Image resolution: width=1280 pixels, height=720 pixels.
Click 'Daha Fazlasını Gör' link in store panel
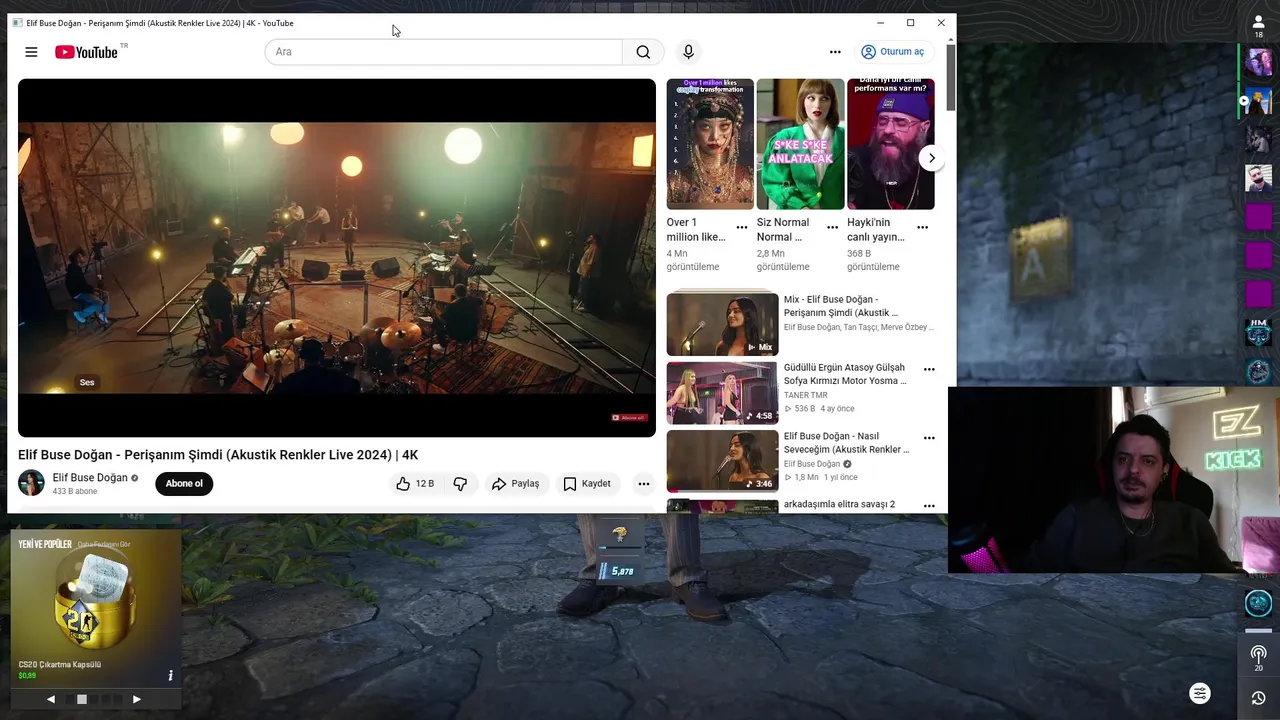104,544
